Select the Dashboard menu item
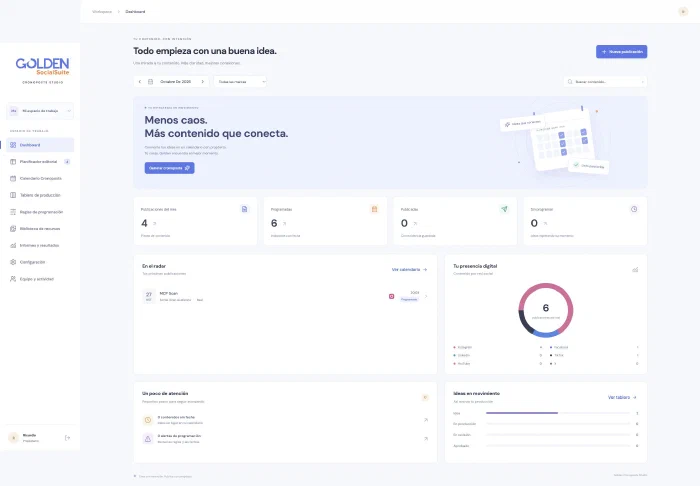 coord(40,145)
